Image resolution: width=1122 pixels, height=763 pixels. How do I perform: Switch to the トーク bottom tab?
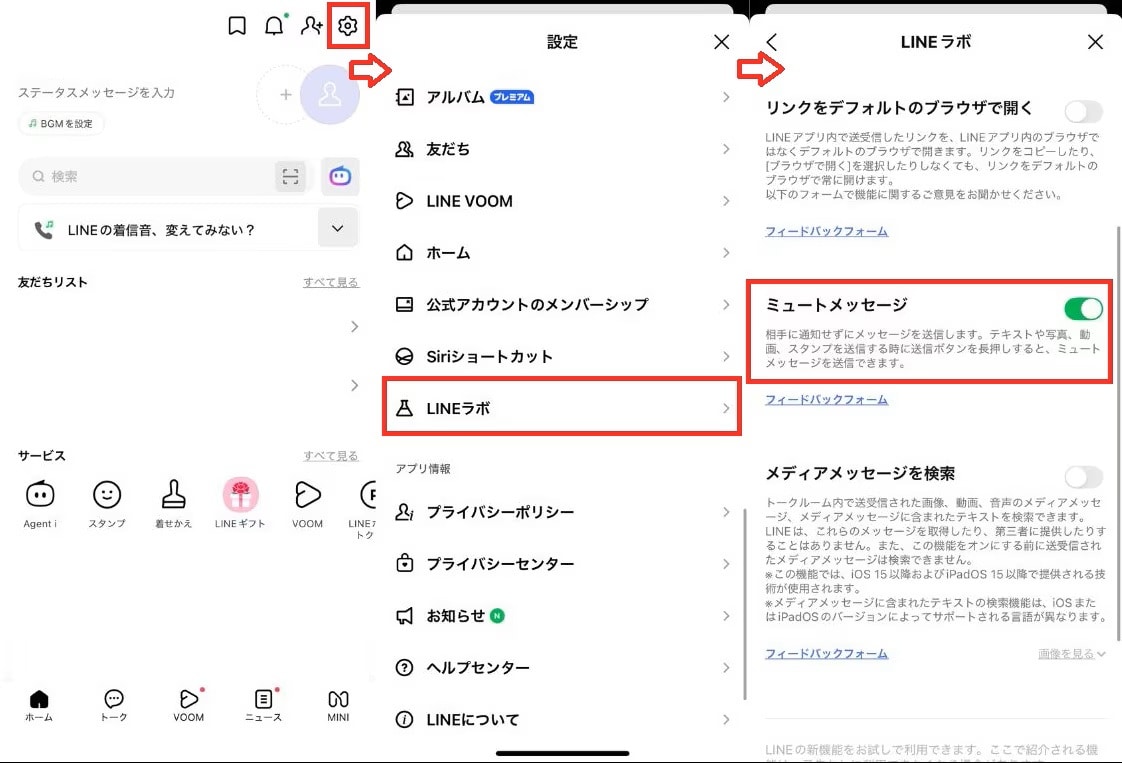114,706
